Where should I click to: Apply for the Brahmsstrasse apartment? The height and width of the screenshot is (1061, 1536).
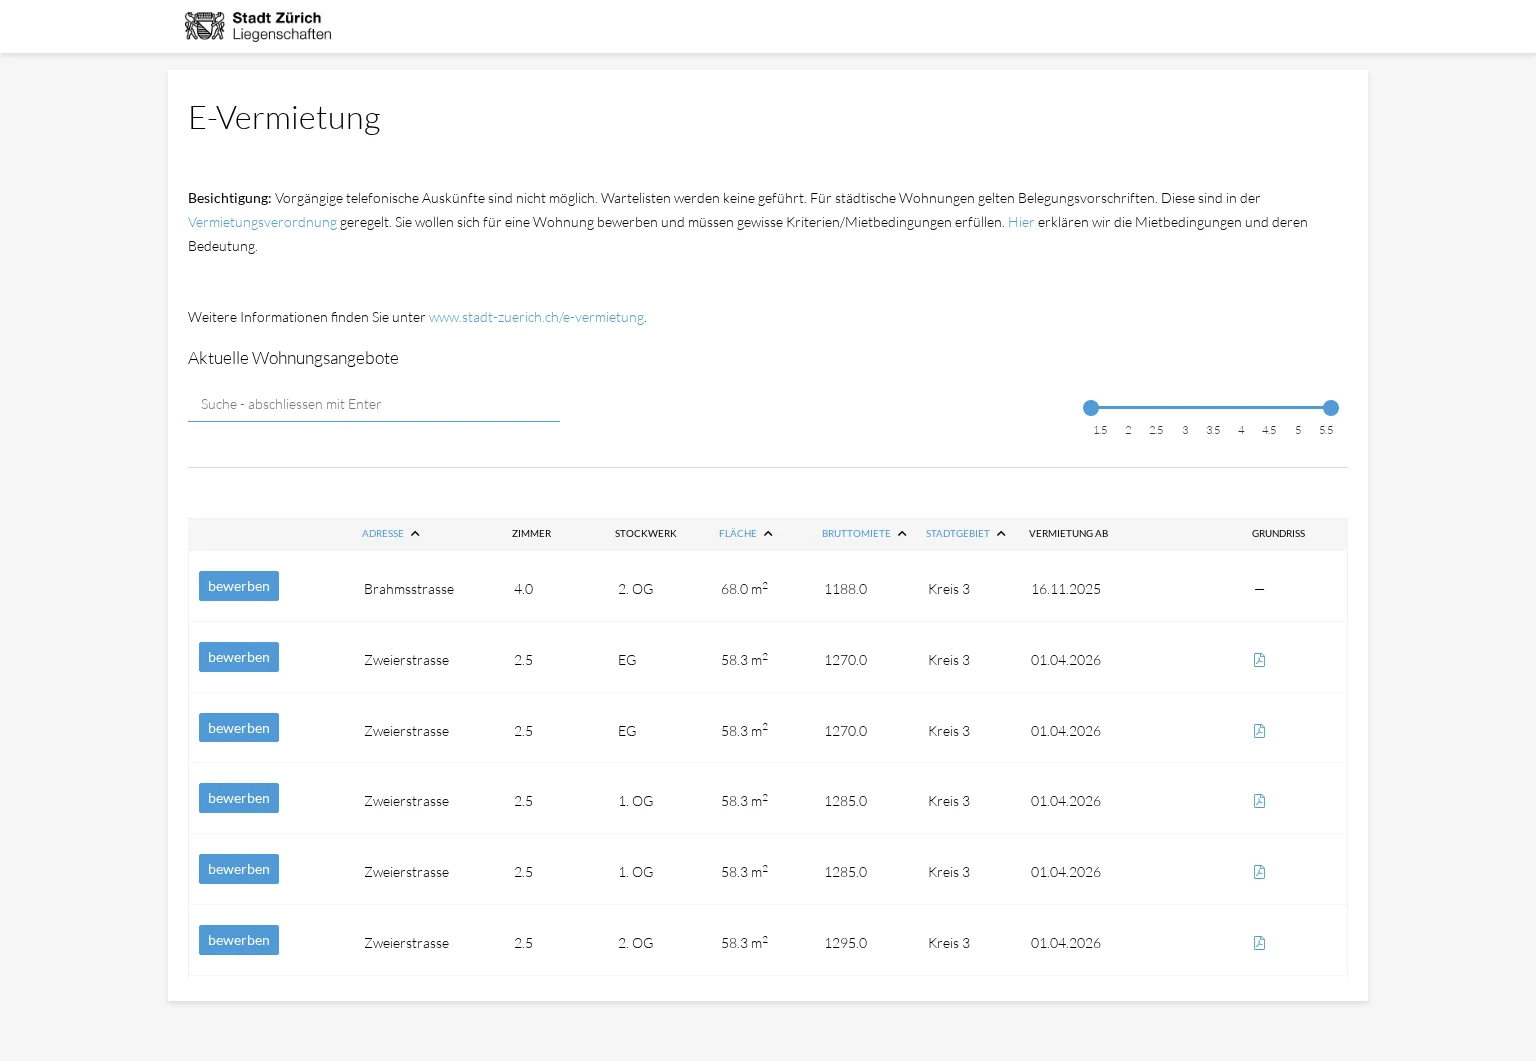(x=239, y=586)
